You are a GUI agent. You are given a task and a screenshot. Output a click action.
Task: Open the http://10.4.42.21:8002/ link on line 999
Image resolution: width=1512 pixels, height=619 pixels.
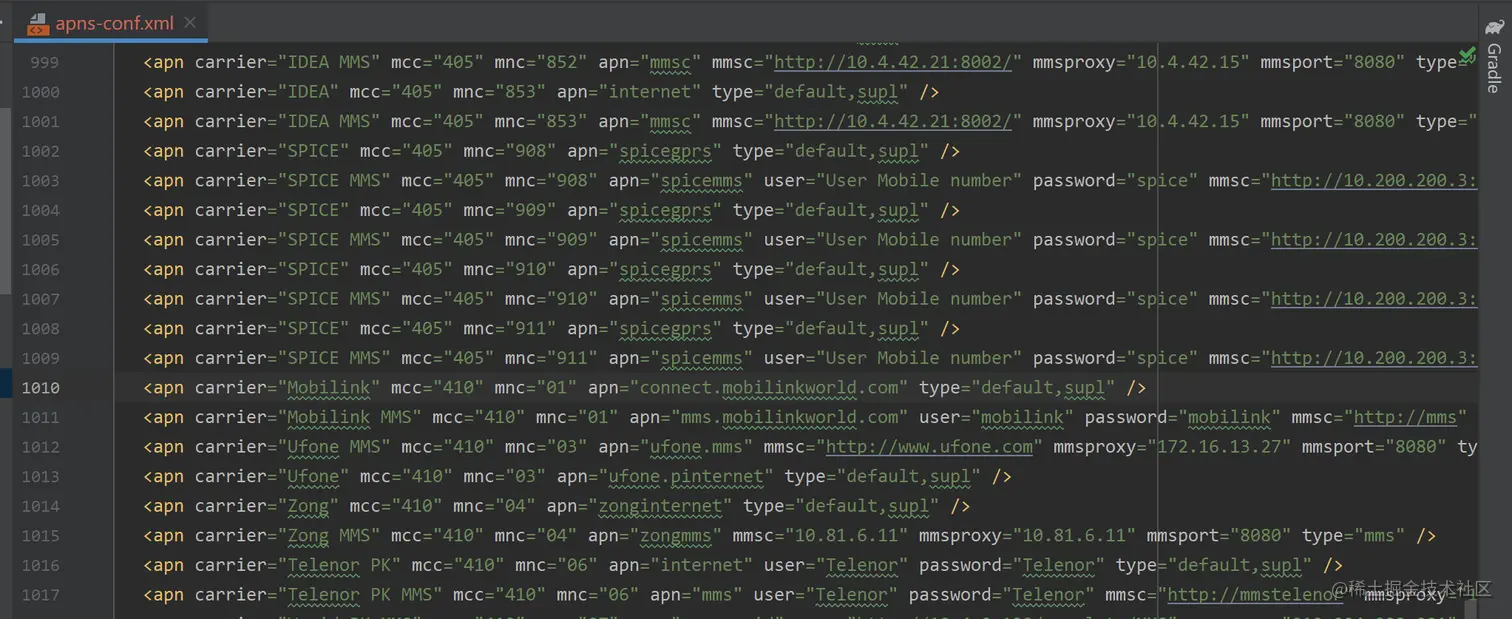893,62
